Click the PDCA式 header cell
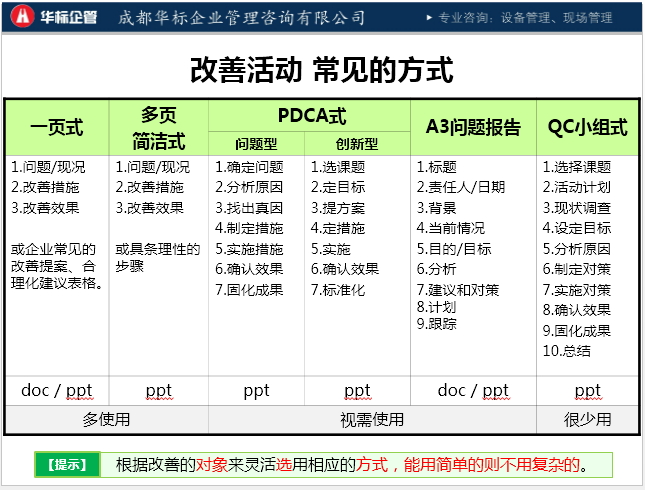The image size is (645, 490). point(310,116)
